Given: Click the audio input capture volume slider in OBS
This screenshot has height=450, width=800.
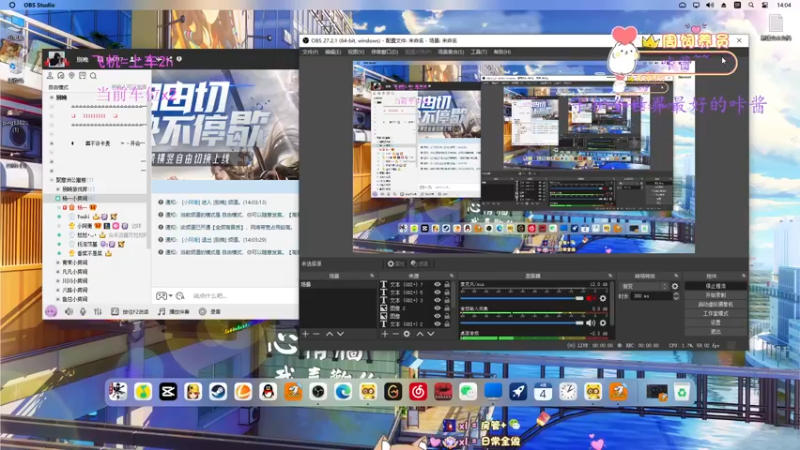Looking at the screenshot, I should pos(522,323).
